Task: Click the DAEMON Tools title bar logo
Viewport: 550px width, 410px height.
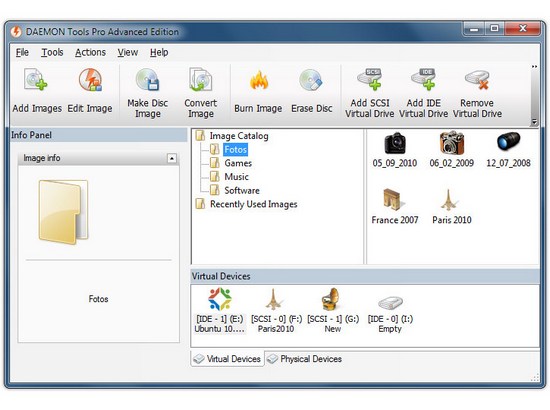Action: click(16, 32)
